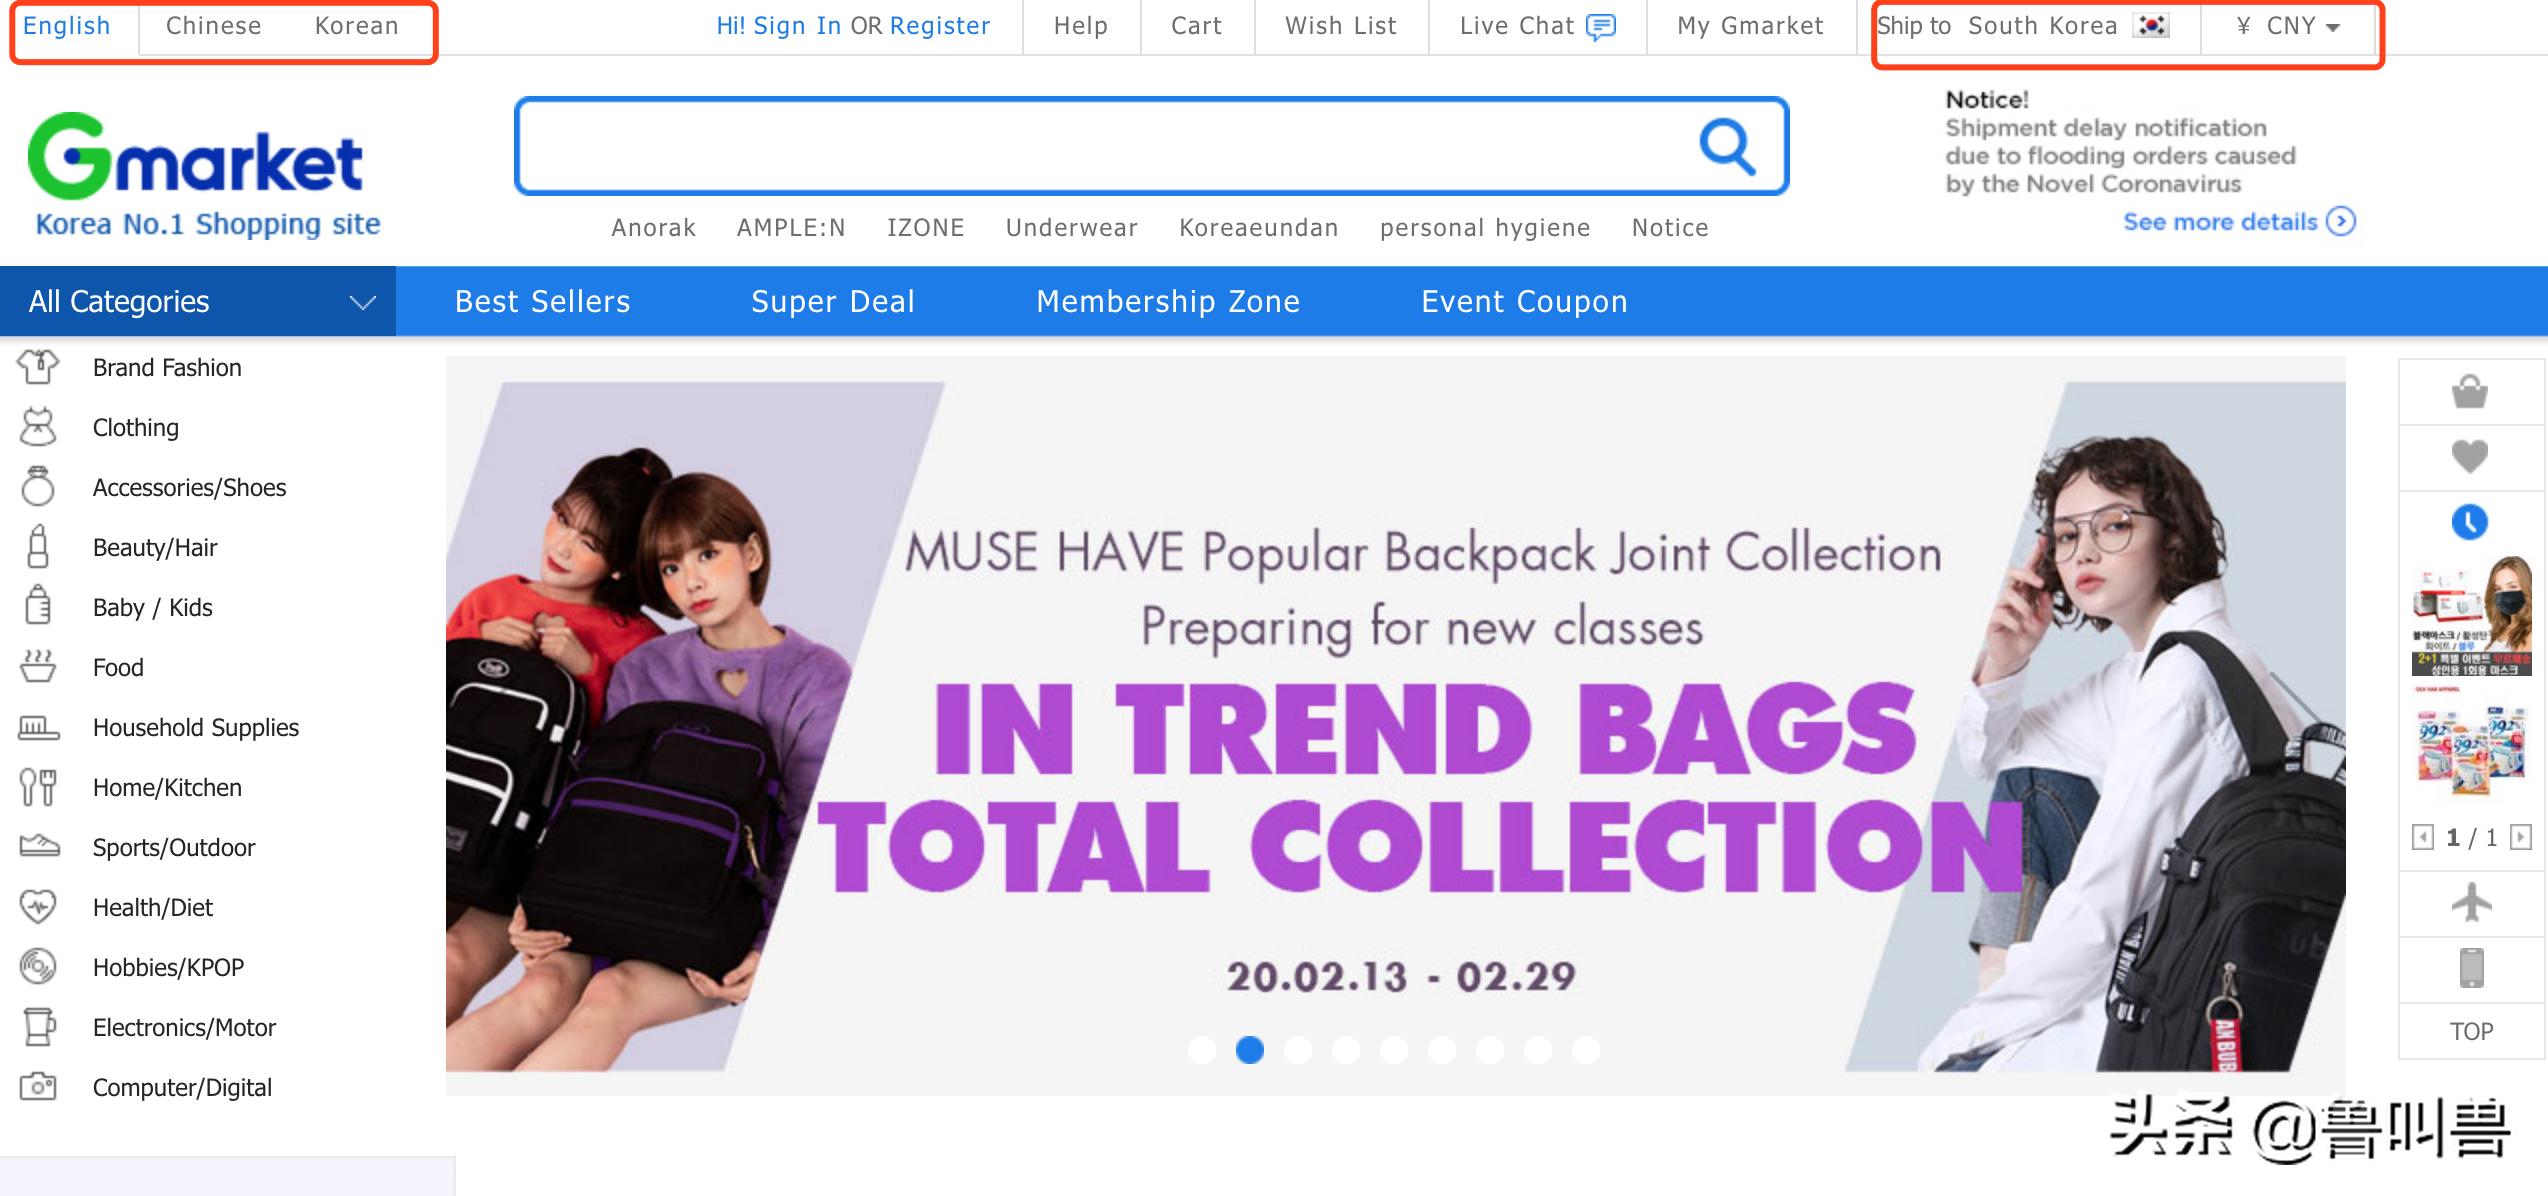
Task: Expand the All Categories chevron menu
Action: click(x=362, y=302)
